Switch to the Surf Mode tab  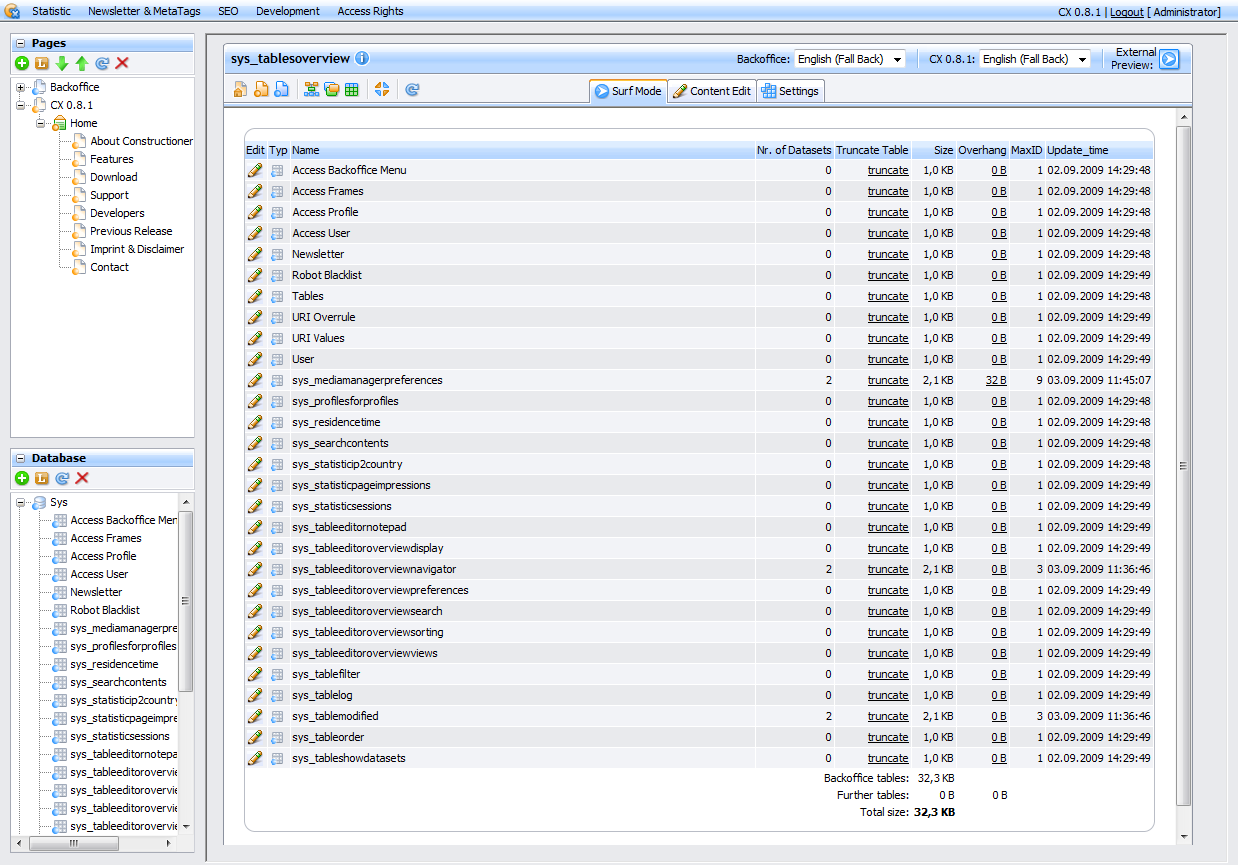[628, 91]
